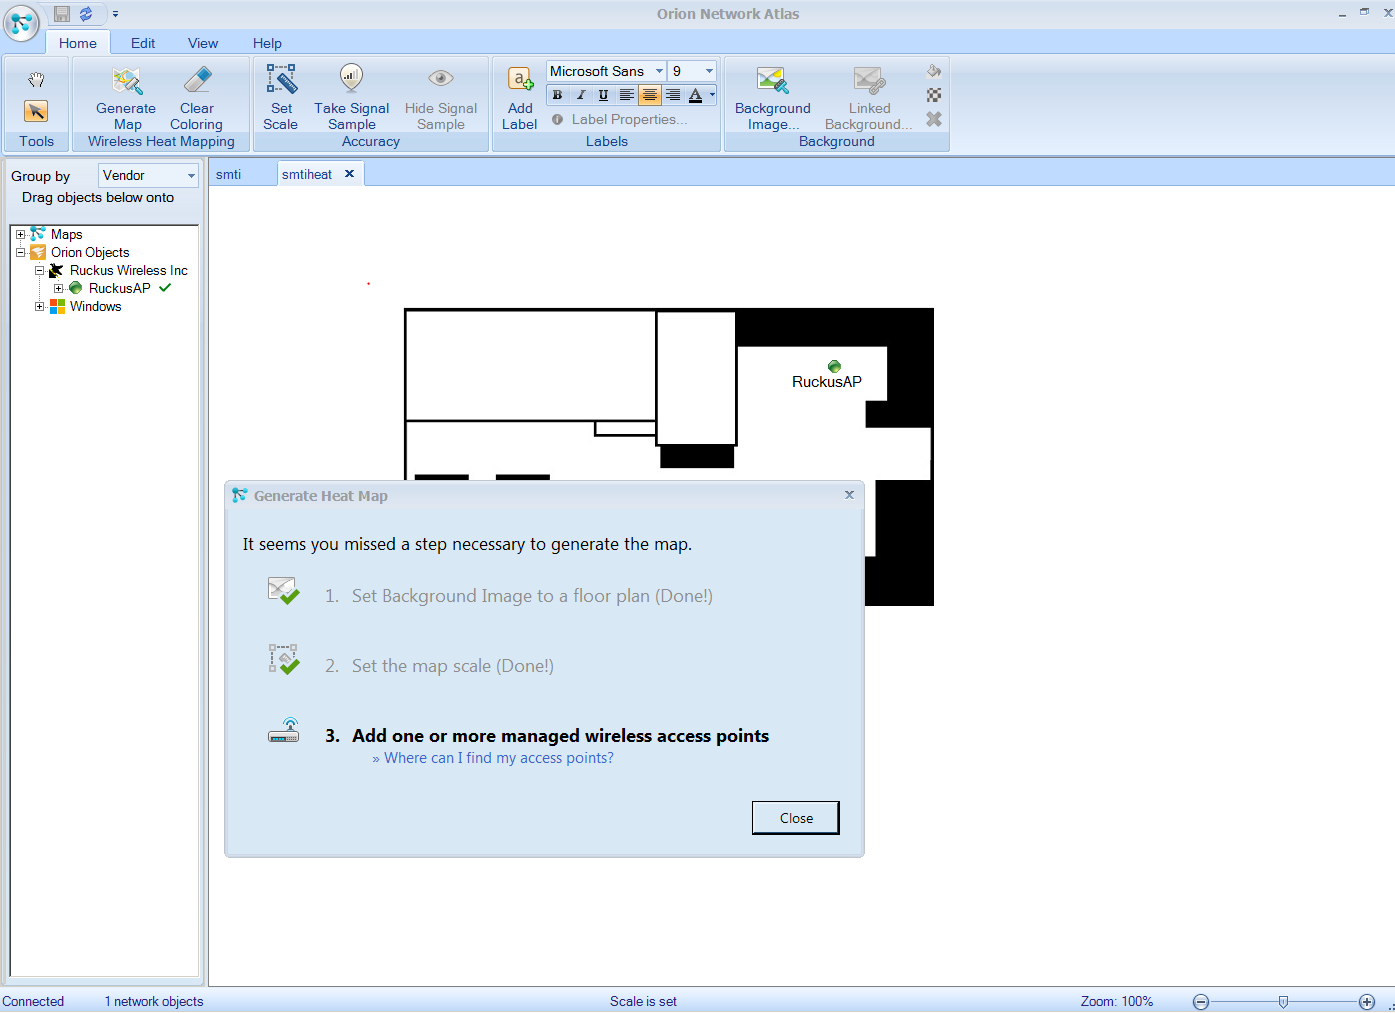The width and height of the screenshot is (1395, 1013).
Task: Click the 'Scale is set' status text
Action: click(643, 1002)
